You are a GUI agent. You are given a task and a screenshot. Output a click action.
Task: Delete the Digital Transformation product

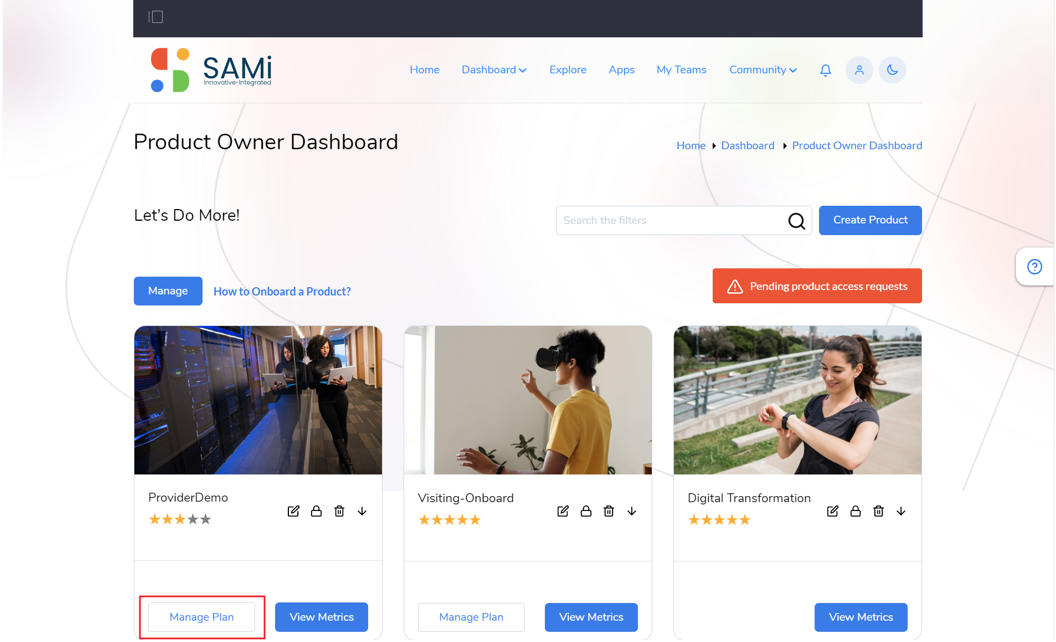(878, 511)
